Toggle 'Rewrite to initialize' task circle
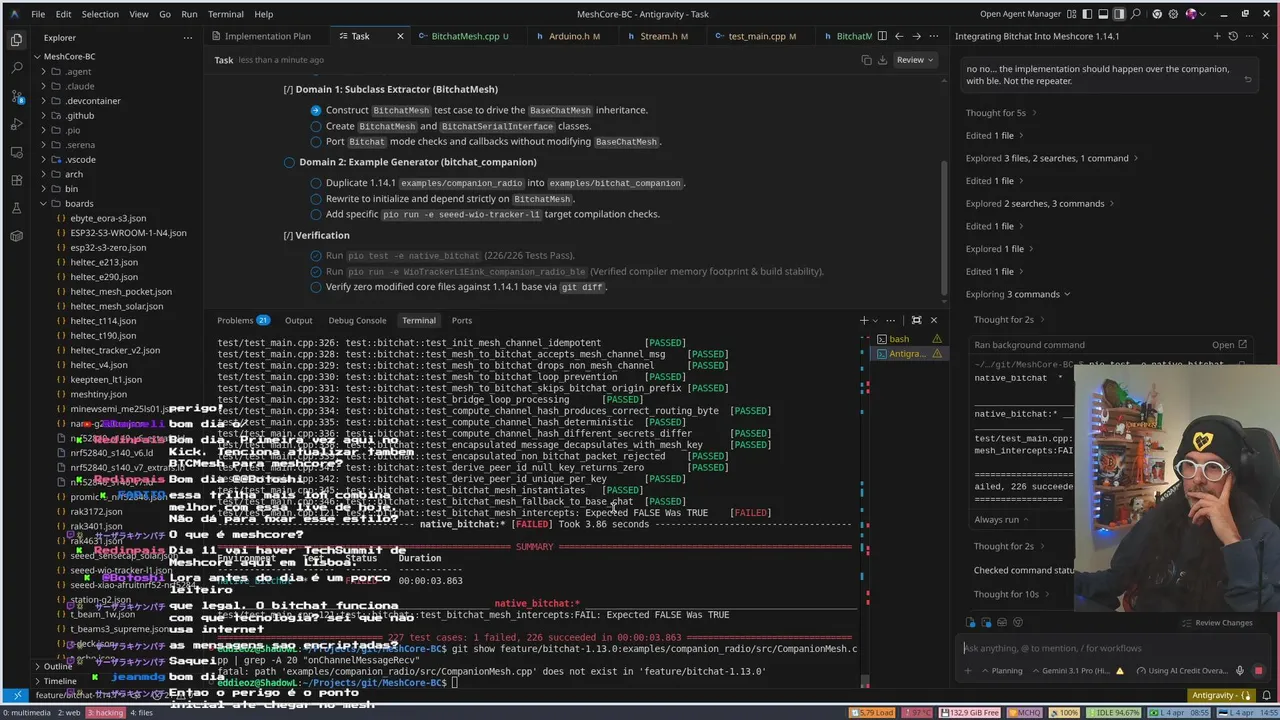The image size is (1280, 720). (316, 199)
